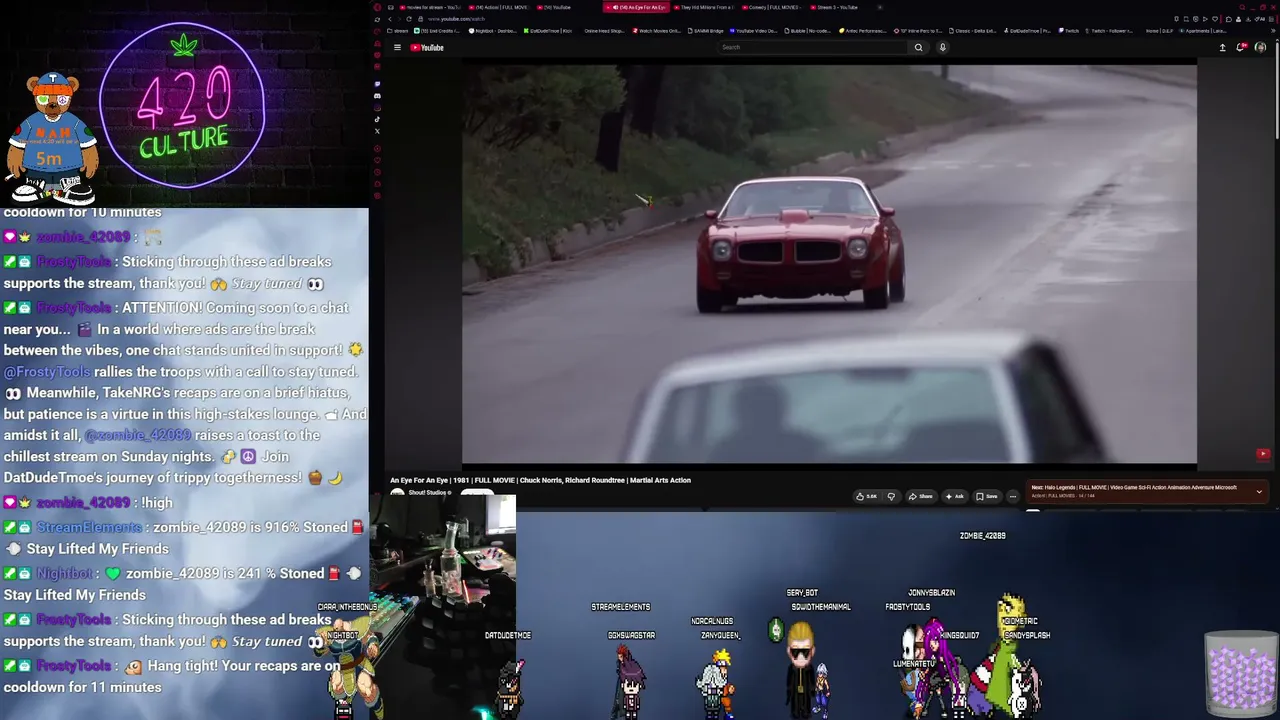The image size is (1280, 720).
Task: Open the 'stream' bookmarks folder
Action: [398, 31]
